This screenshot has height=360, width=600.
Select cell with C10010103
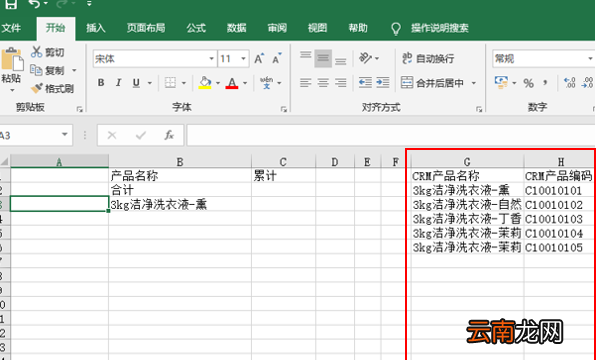[558, 219]
